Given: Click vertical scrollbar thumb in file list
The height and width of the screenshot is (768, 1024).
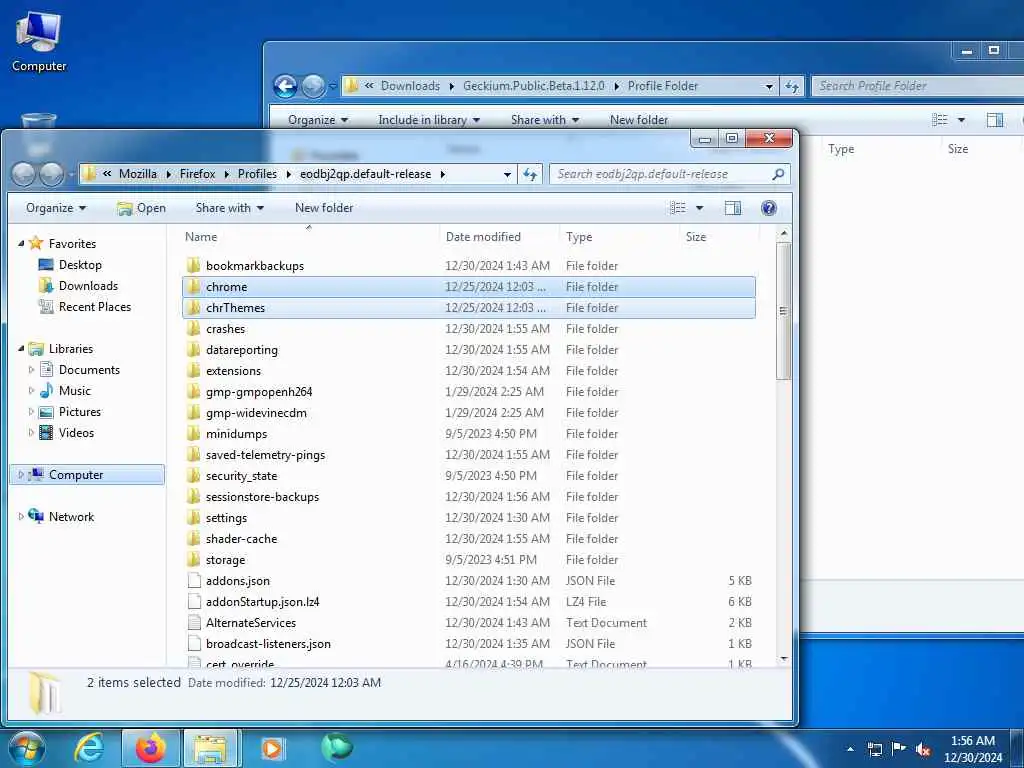Looking at the screenshot, I should point(783,311).
